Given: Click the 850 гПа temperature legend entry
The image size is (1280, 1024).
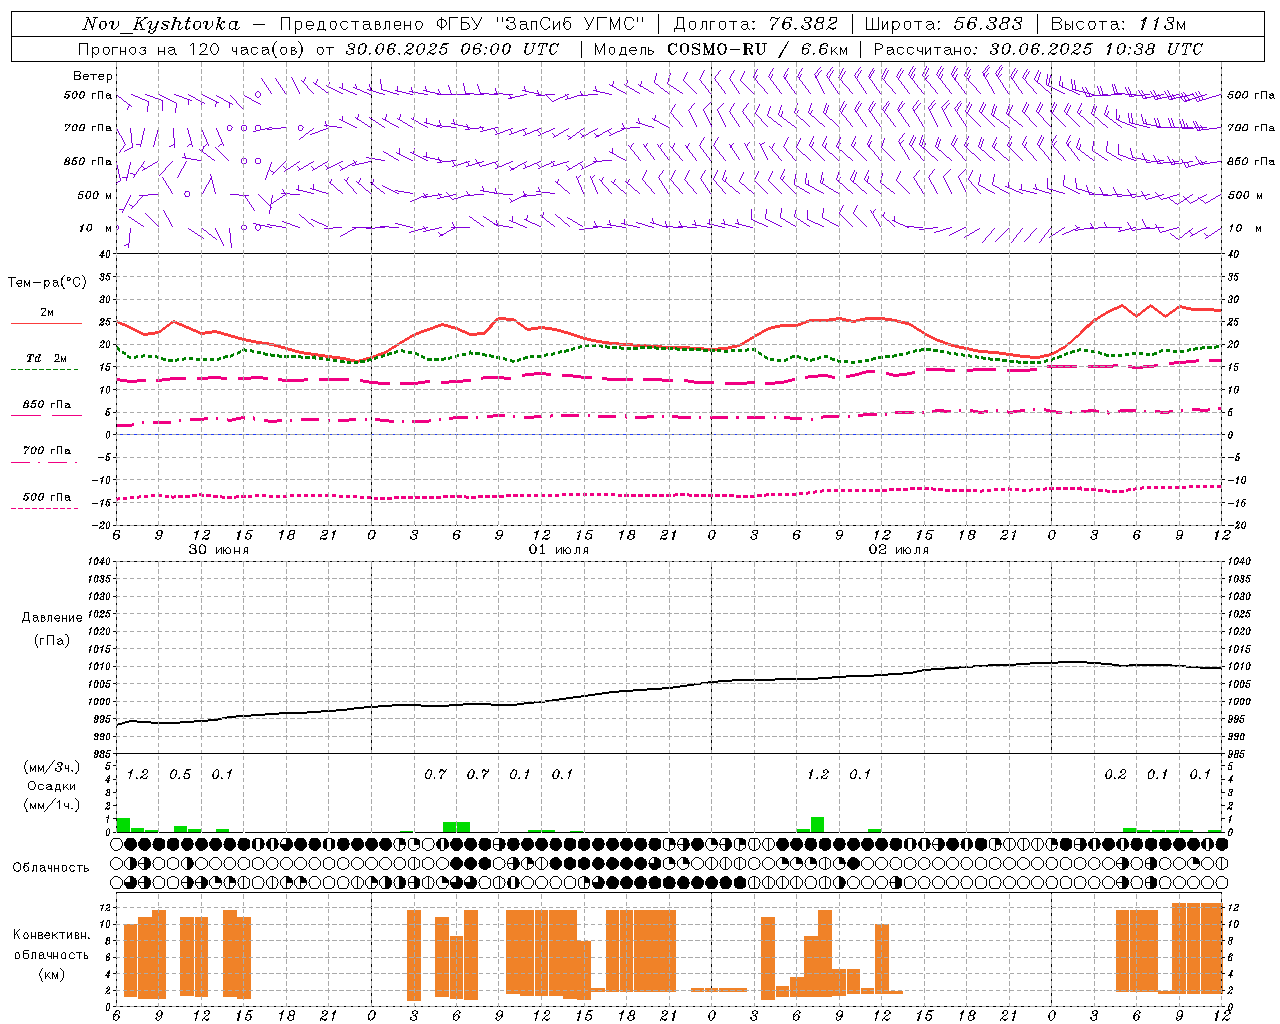Looking at the screenshot, I should pos(46,405).
